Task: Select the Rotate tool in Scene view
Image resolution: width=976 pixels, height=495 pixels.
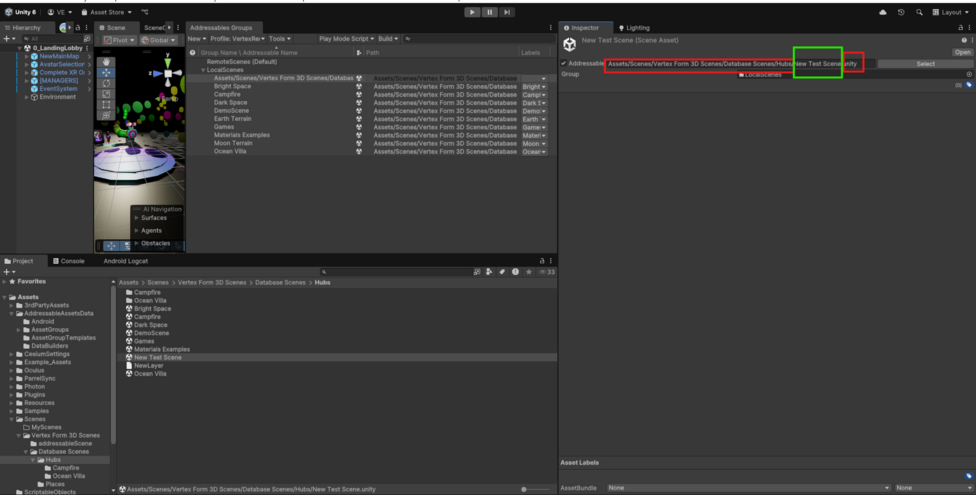Action: click(x=107, y=83)
